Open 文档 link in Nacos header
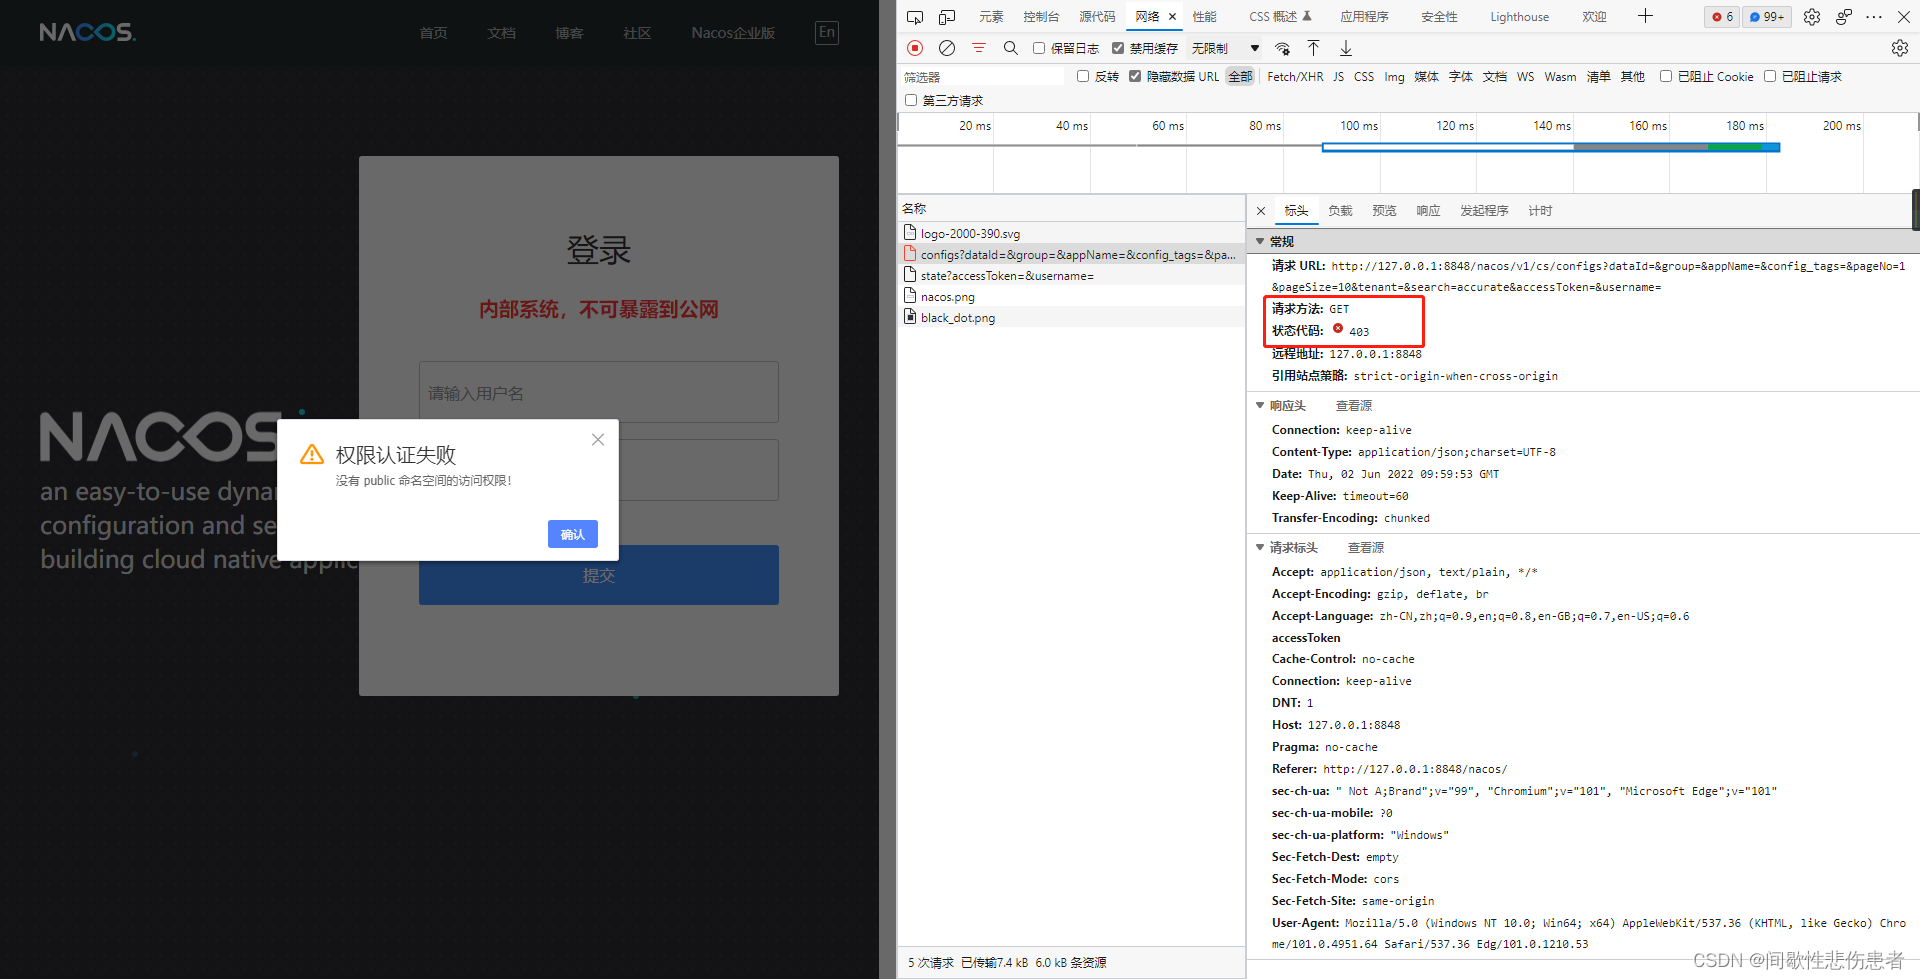This screenshot has width=1920, height=979. pos(501,33)
